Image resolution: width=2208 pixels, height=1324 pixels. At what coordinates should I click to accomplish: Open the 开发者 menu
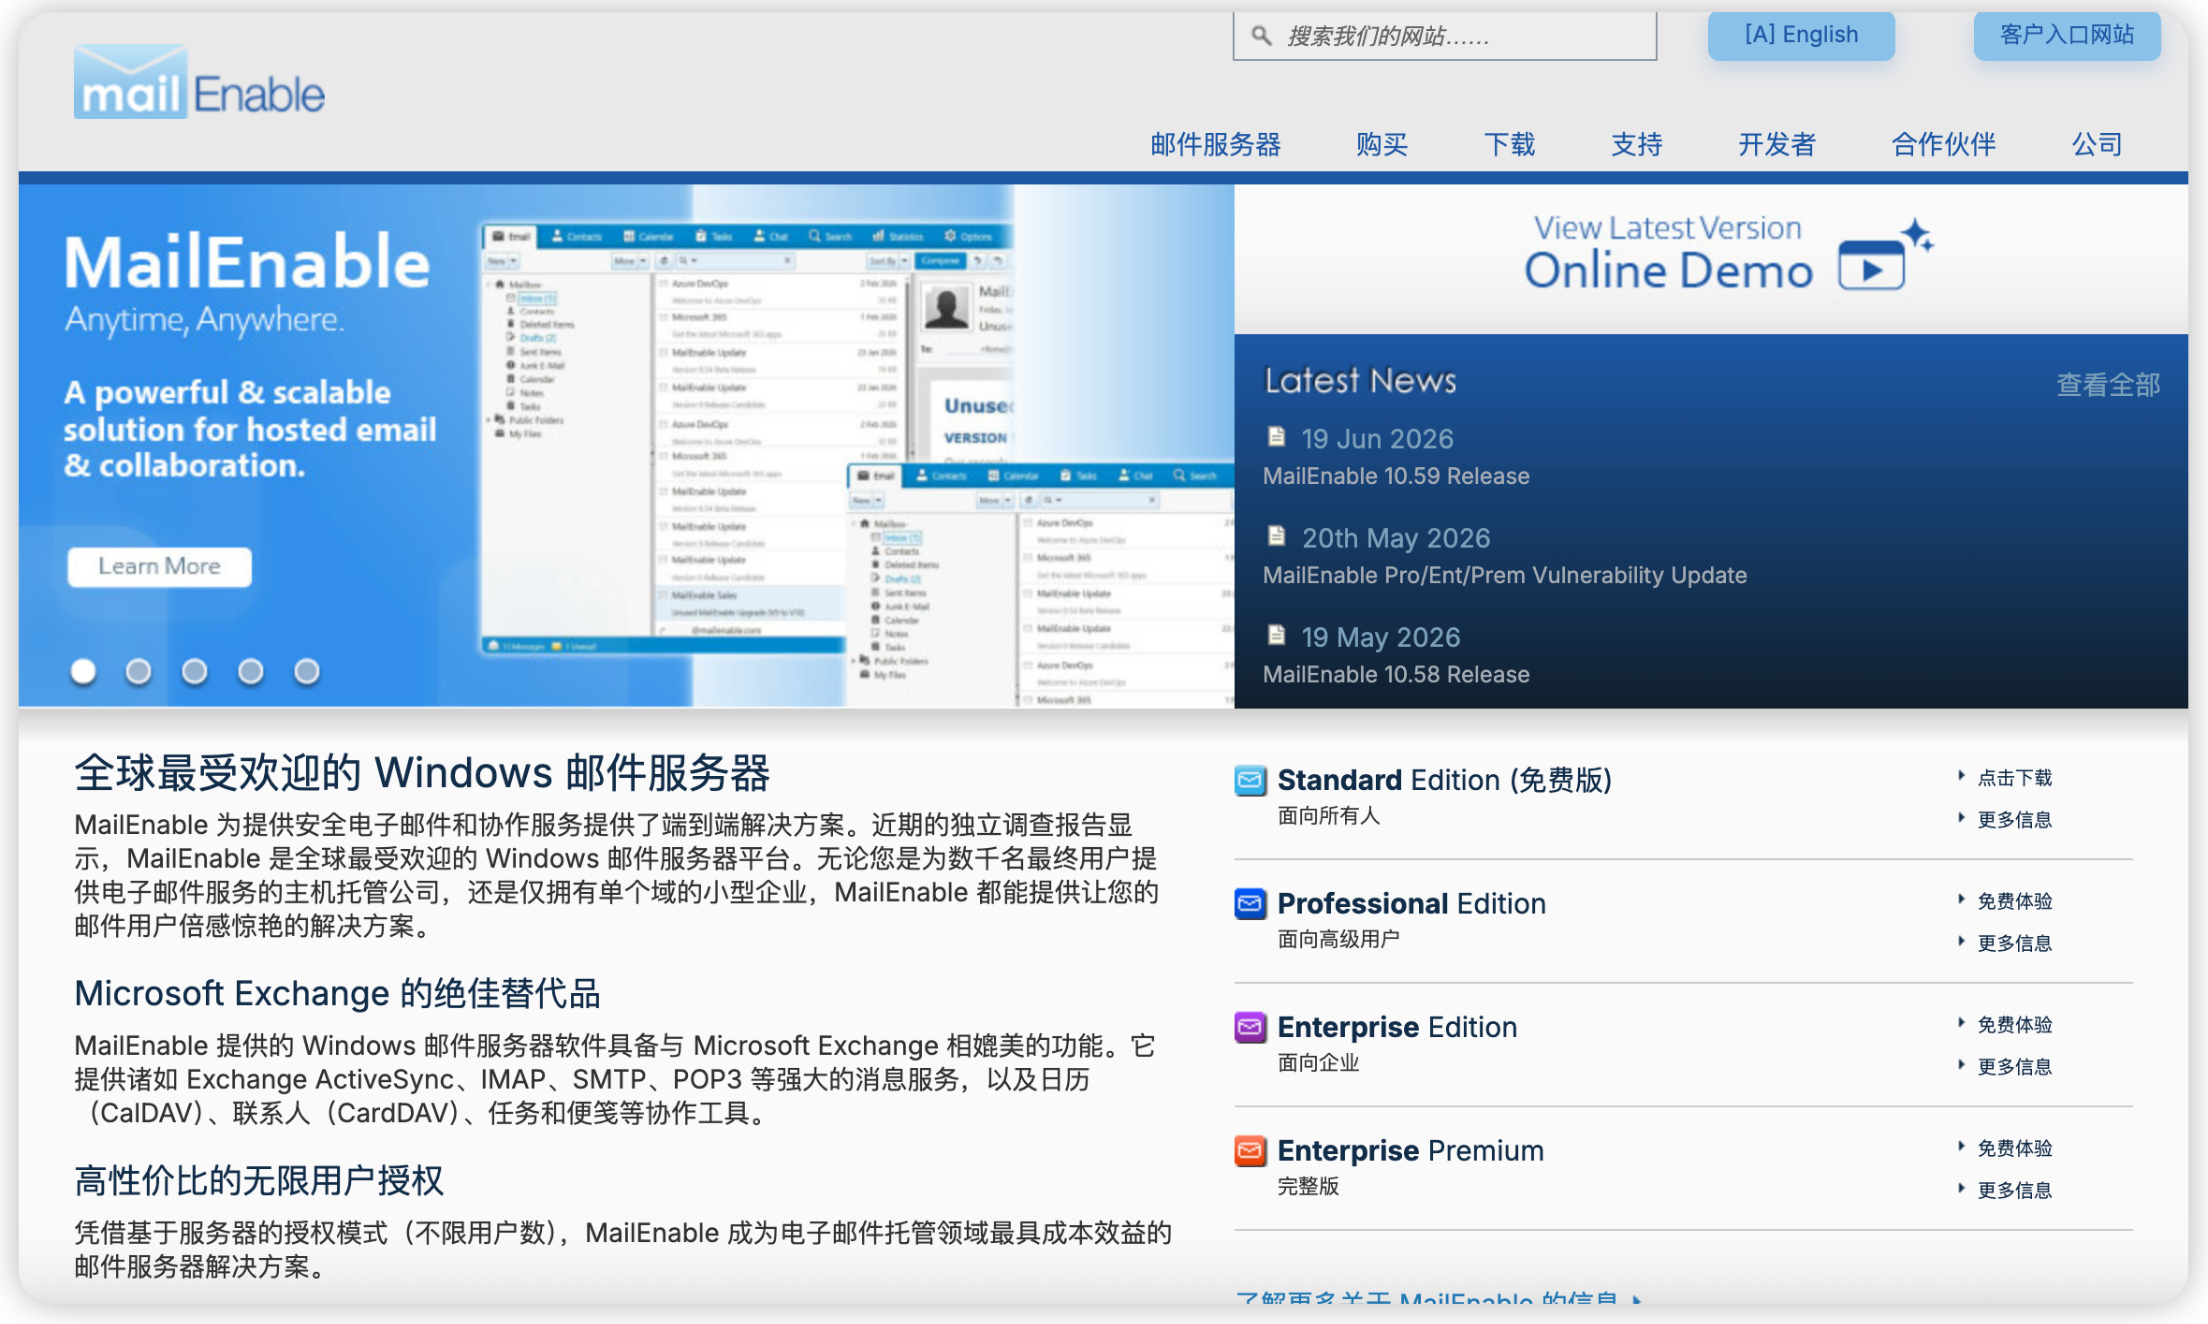(1776, 145)
